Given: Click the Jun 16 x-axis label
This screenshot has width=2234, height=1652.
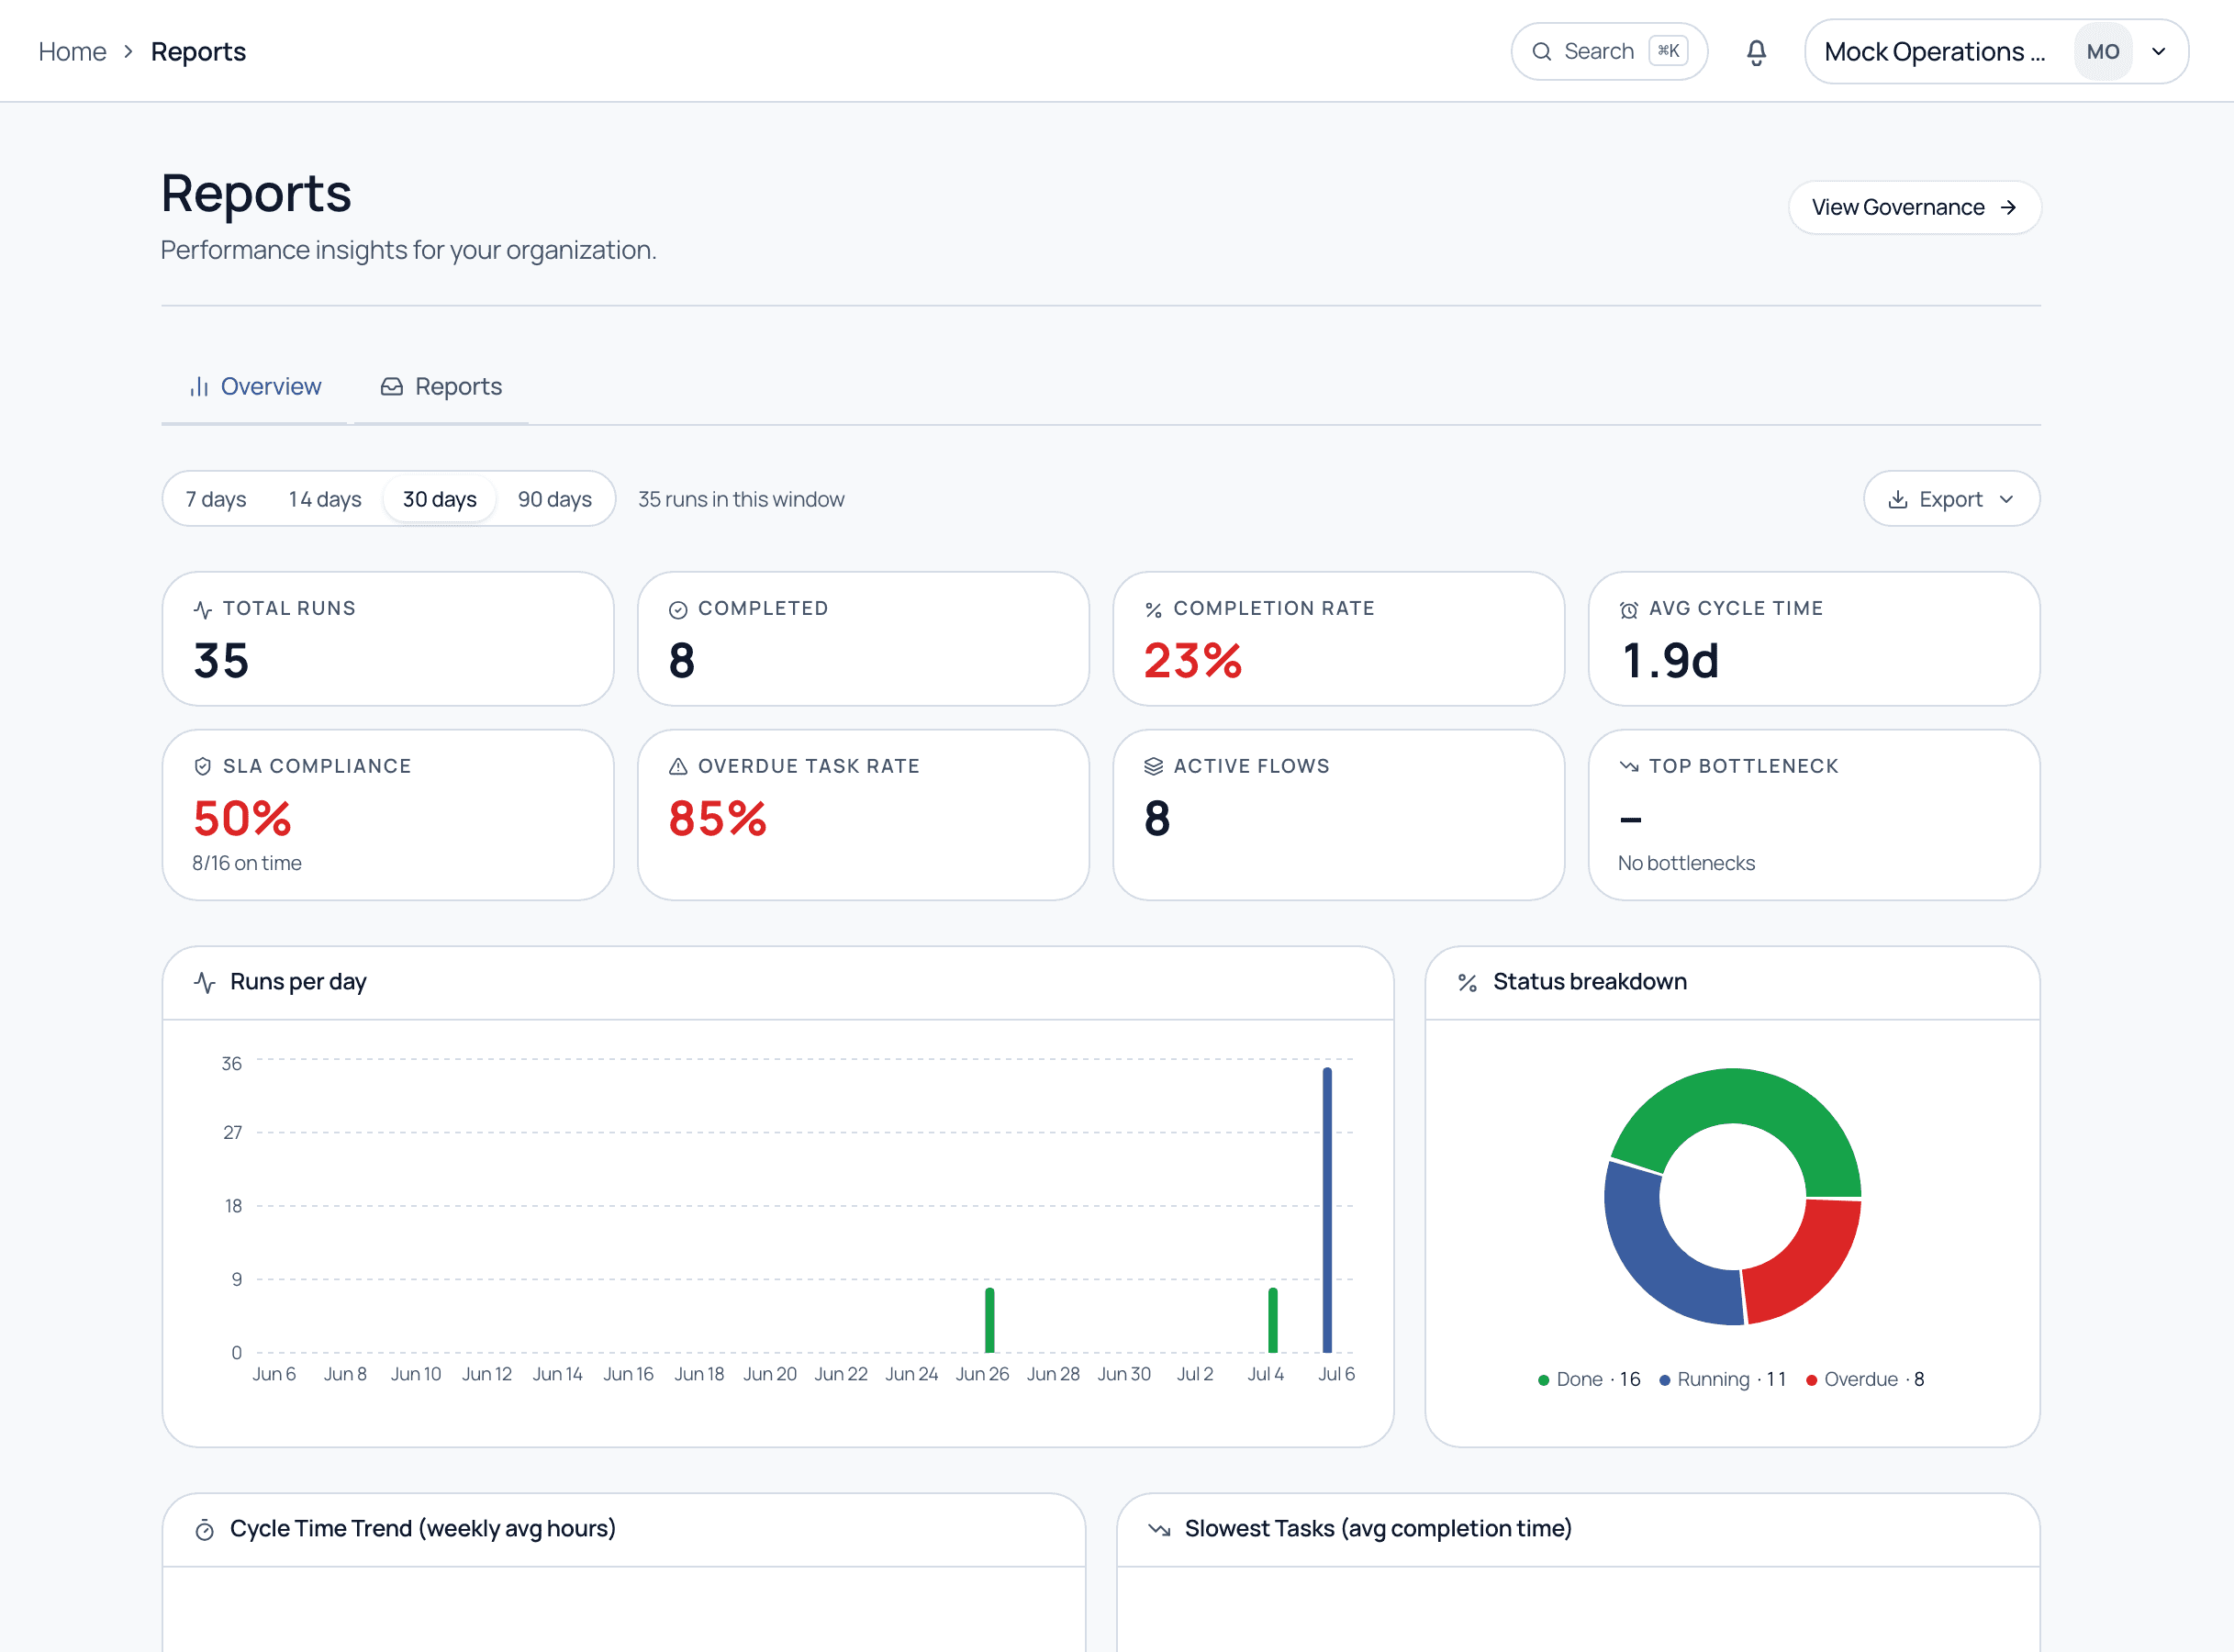Looking at the screenshot, I should pos(628,1375).
